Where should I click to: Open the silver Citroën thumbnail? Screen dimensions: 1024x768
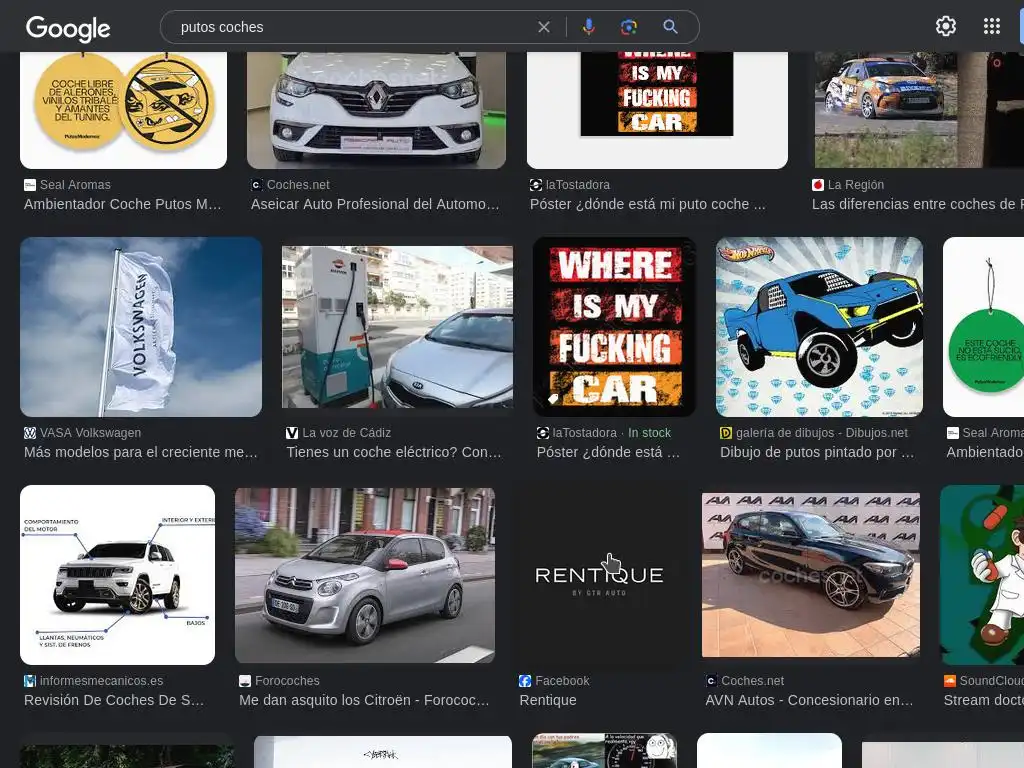364,575
